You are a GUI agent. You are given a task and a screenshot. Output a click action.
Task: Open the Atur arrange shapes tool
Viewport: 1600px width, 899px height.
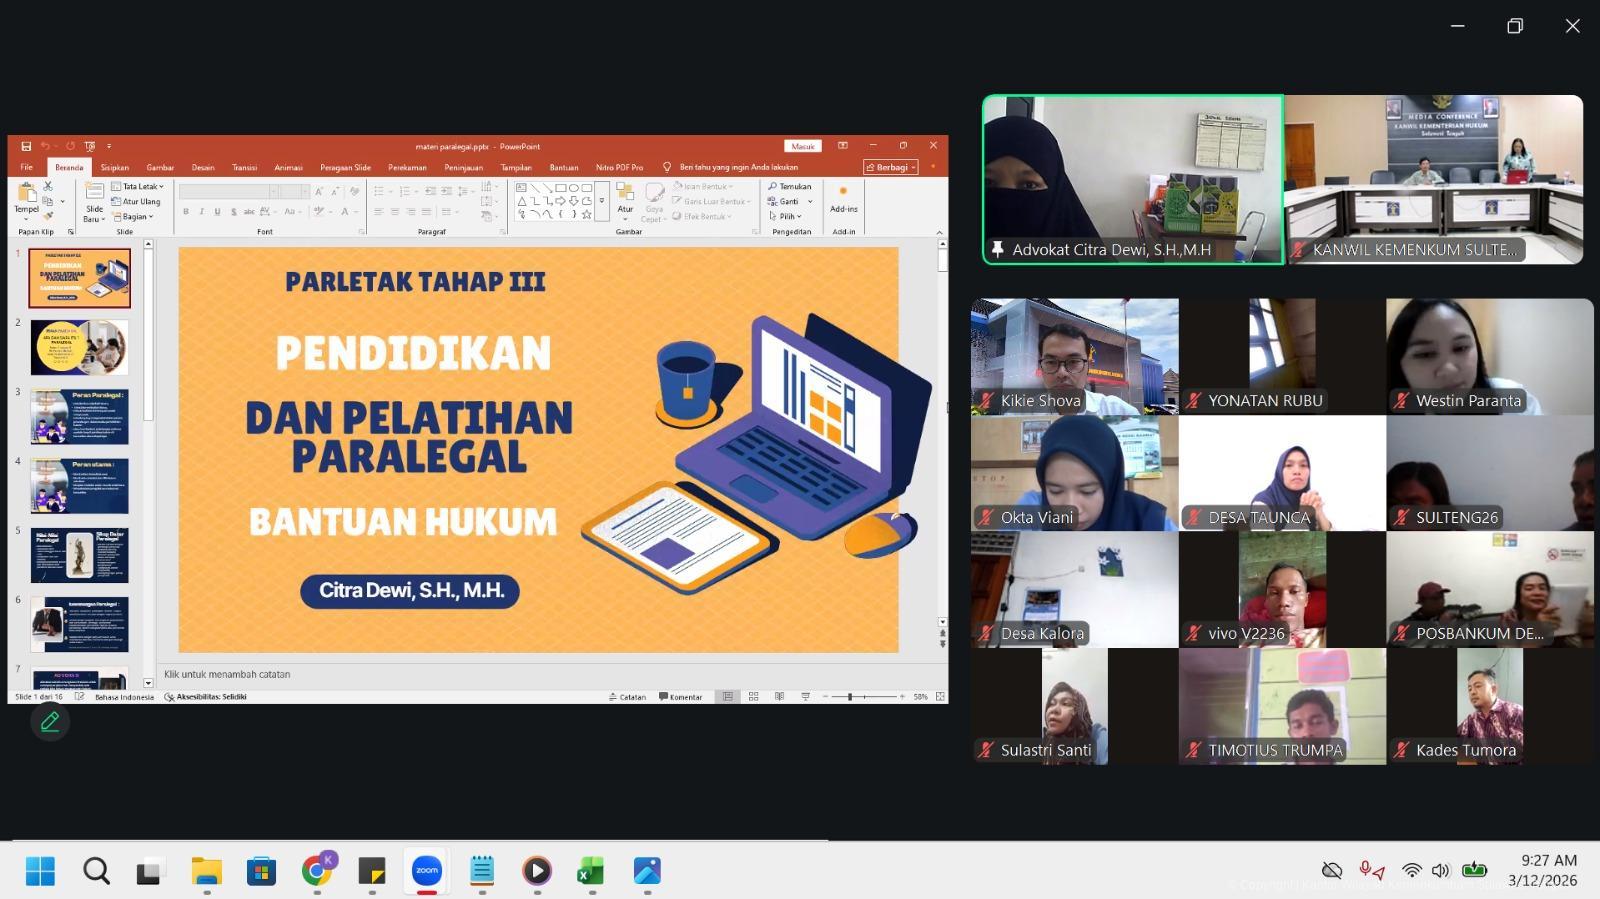625,196
